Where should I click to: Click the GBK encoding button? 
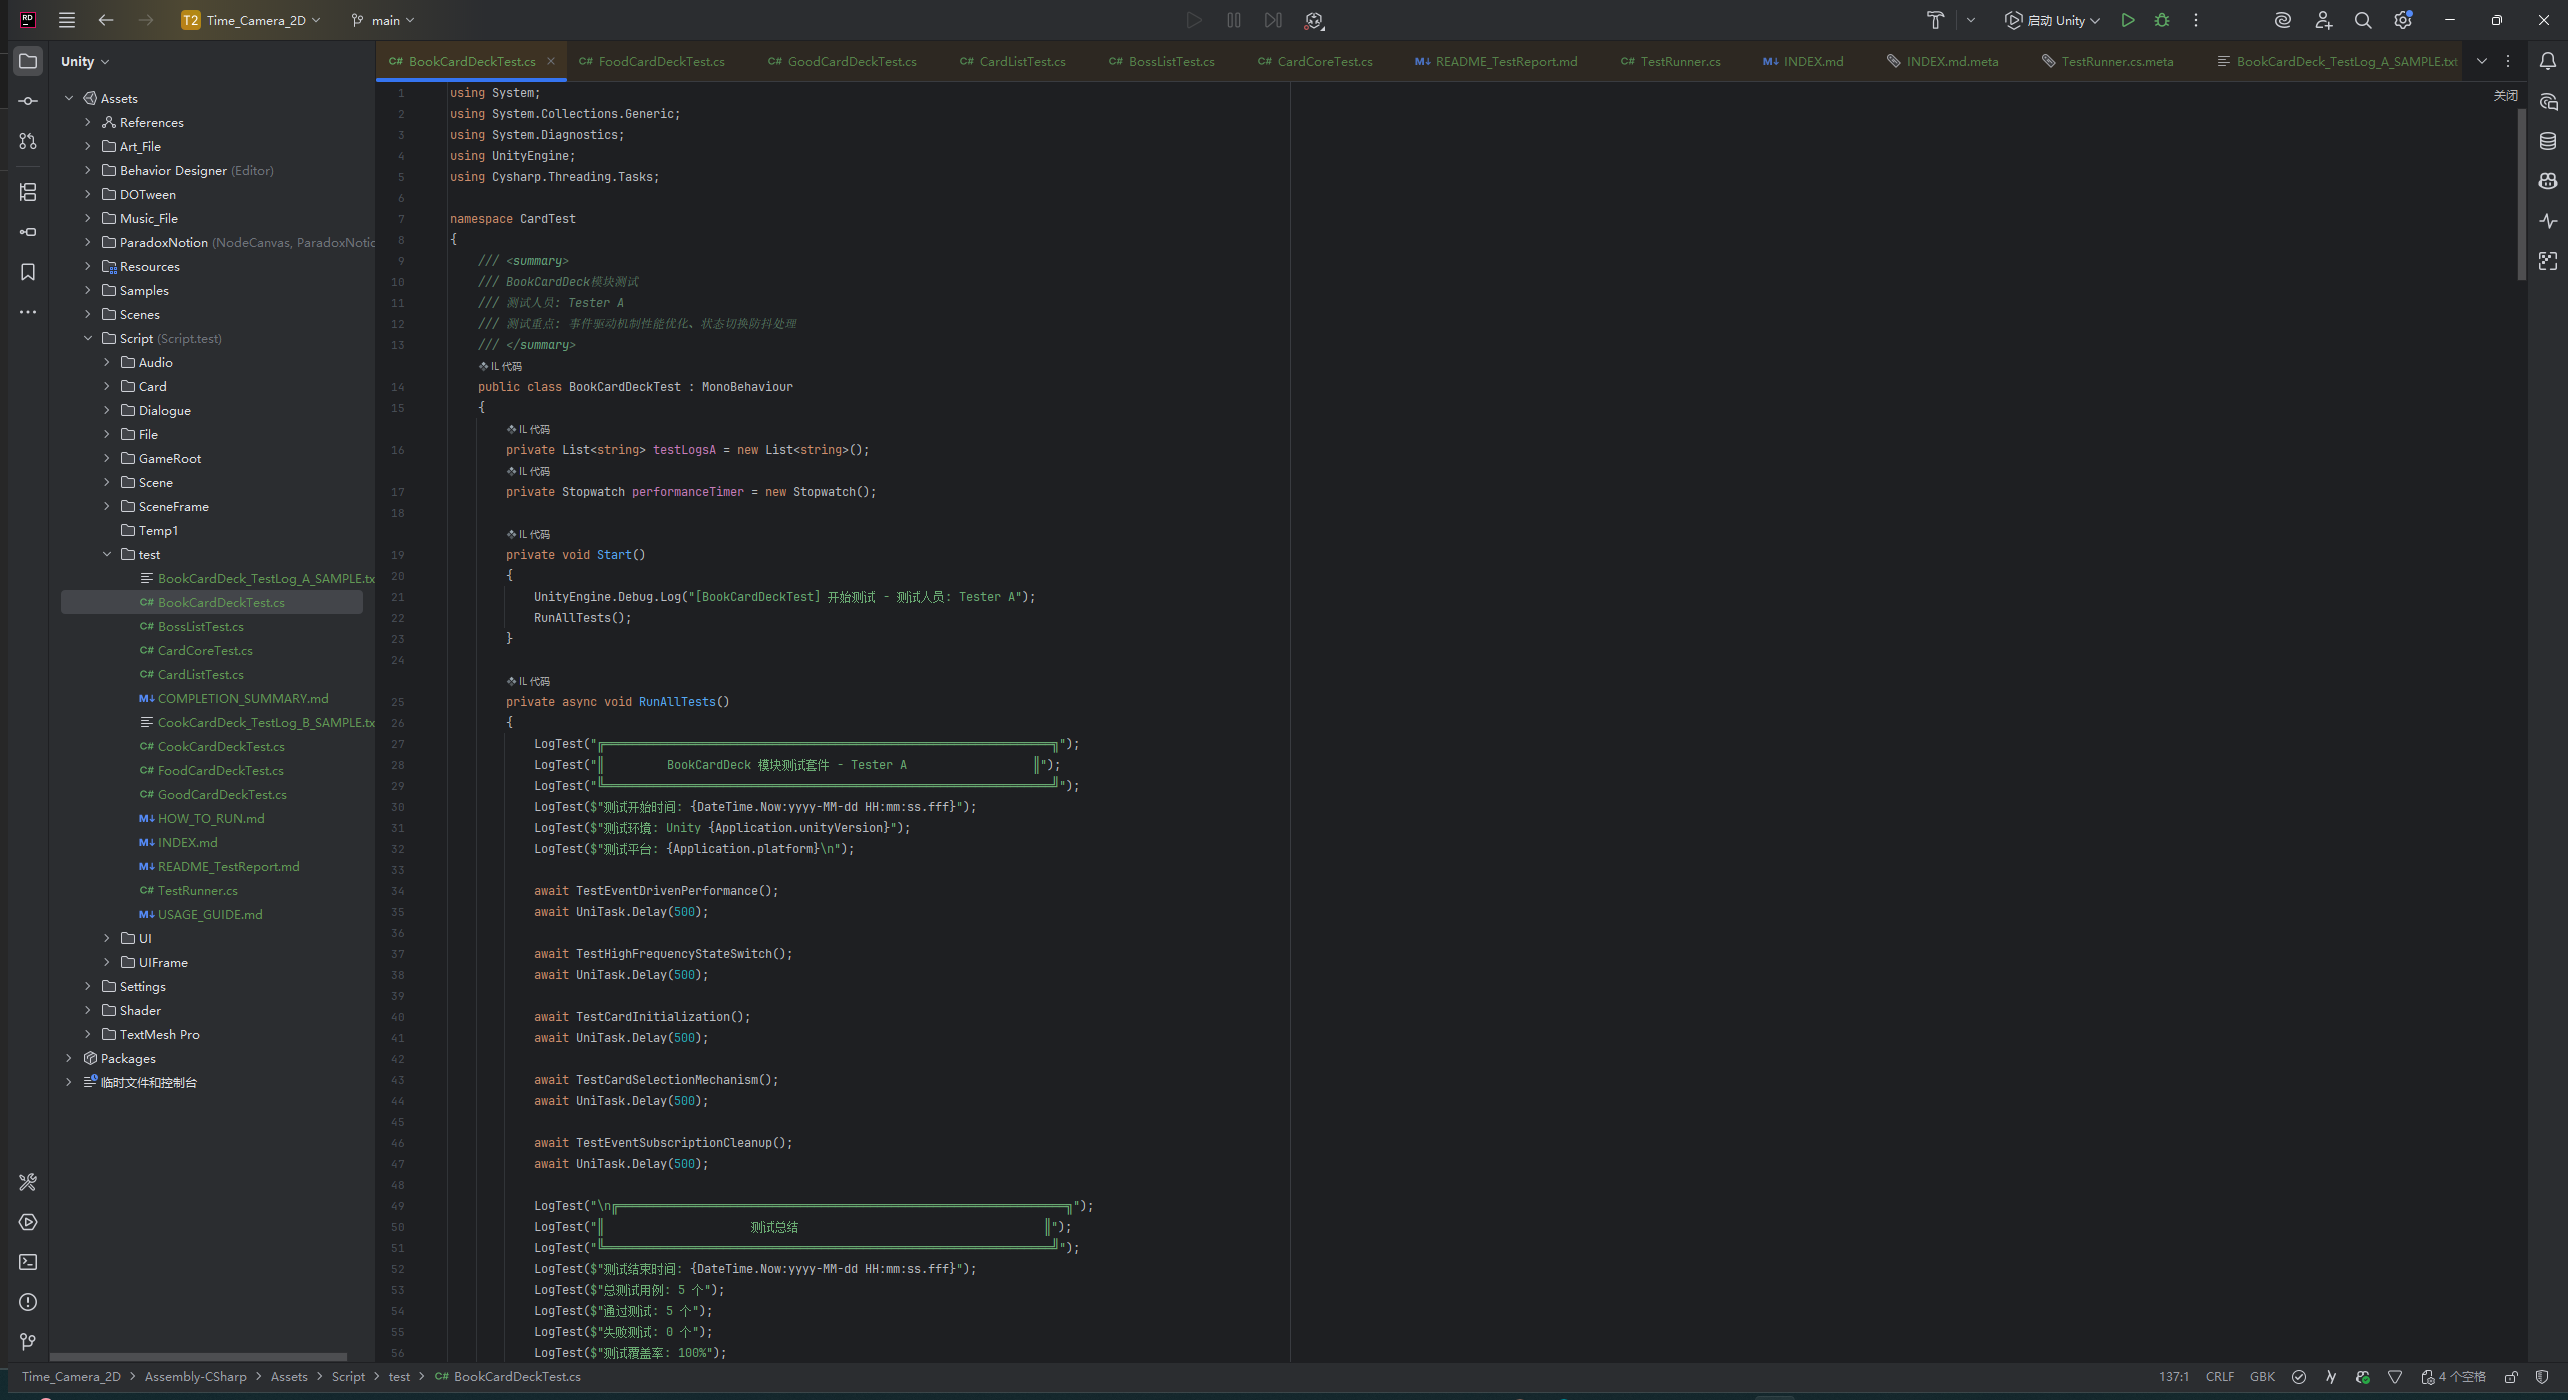[x=2262, y=1377]
